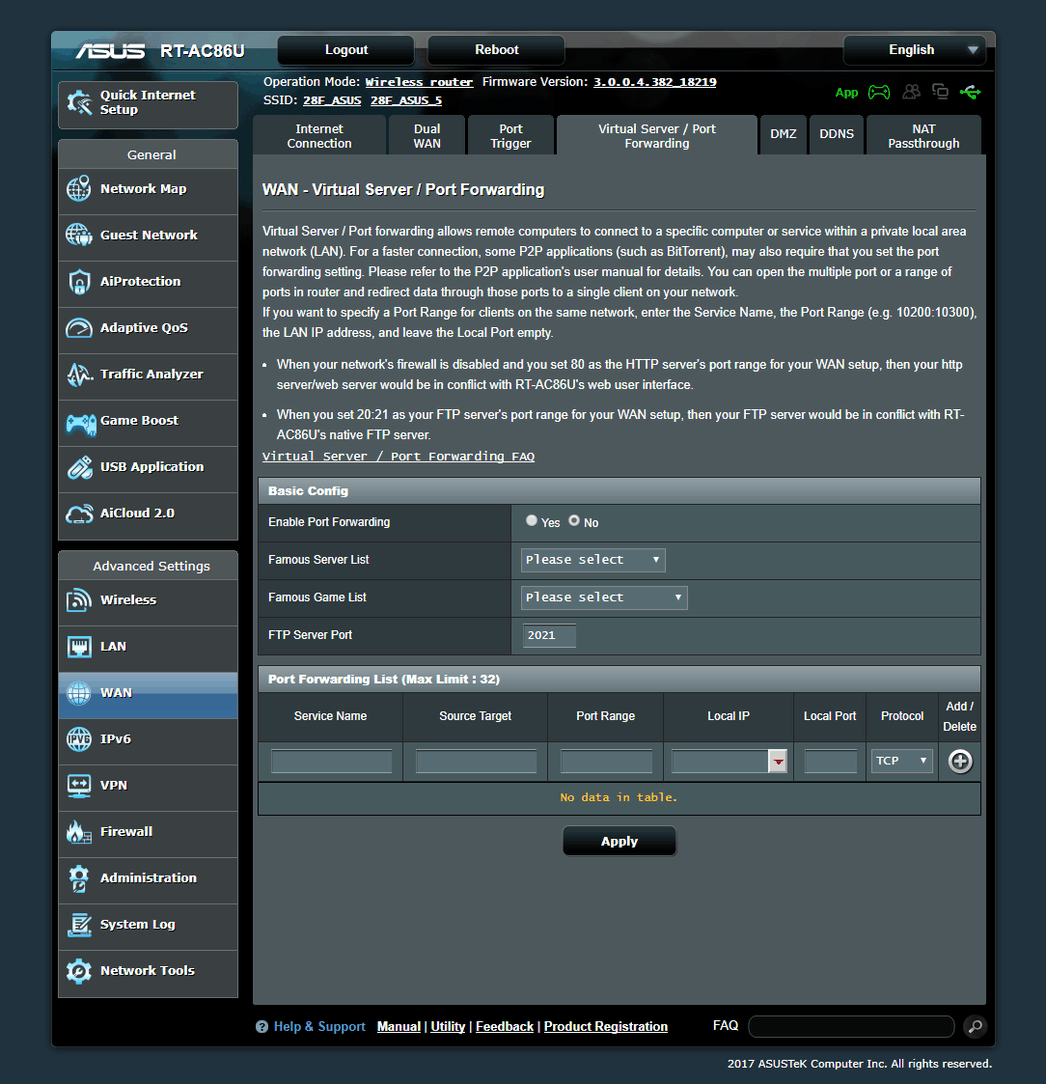Click the Wireless signal icon

[79, 600]
